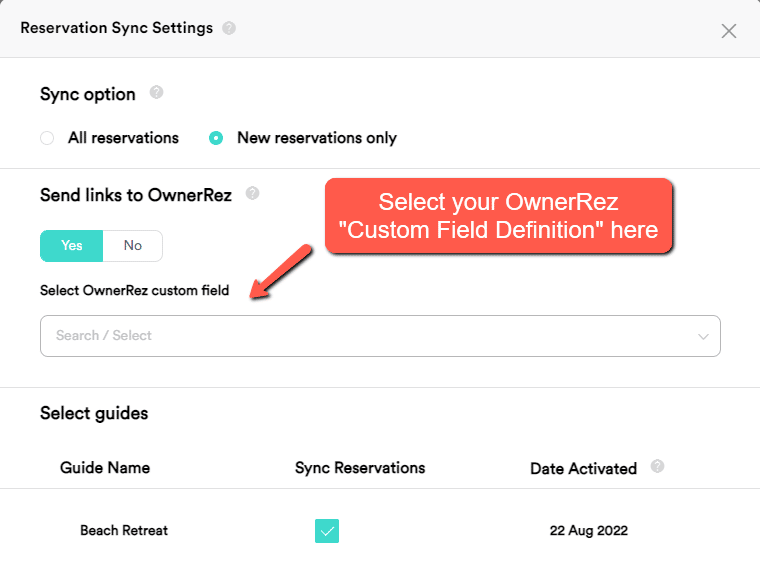Select the All reservations radio button
Image resolution: width=760 pixels, height=574 pixels.
tap(47, 138)
